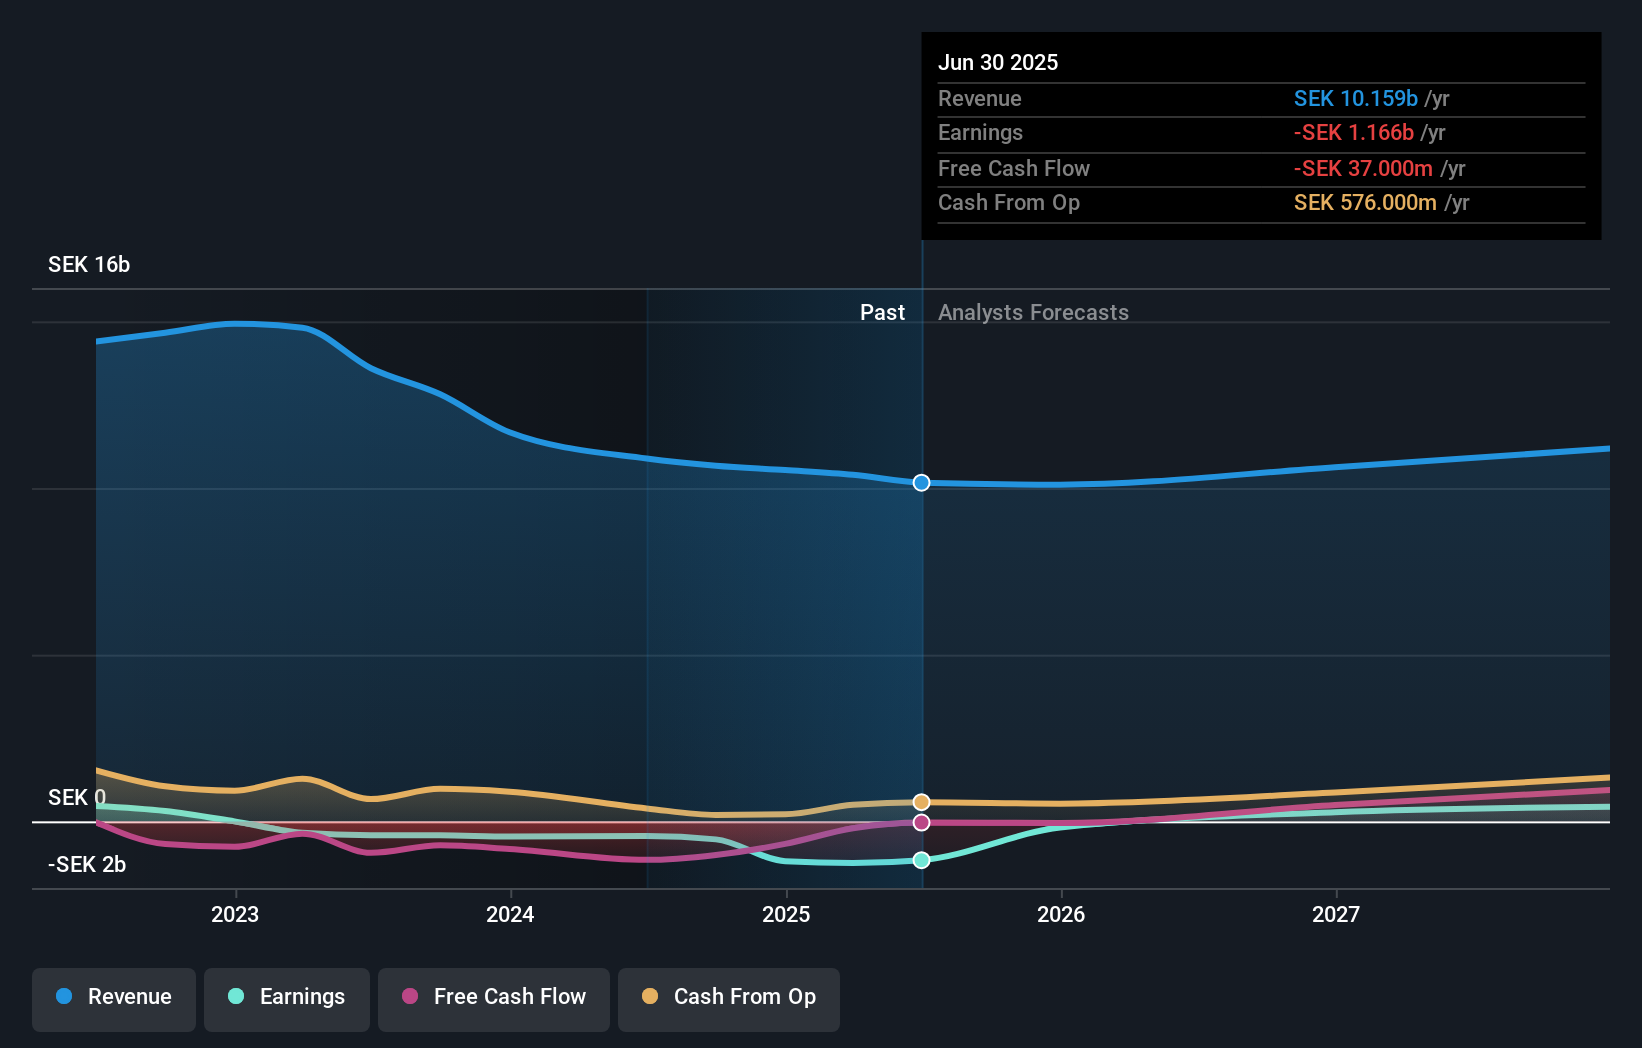The image size is (1642, 1048).
Task: Click the teal Earnings legend dot
Action: [234, 997]
